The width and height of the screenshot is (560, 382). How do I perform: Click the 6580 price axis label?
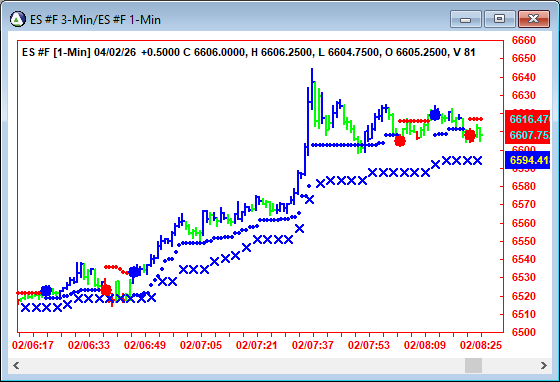[524, 186]
